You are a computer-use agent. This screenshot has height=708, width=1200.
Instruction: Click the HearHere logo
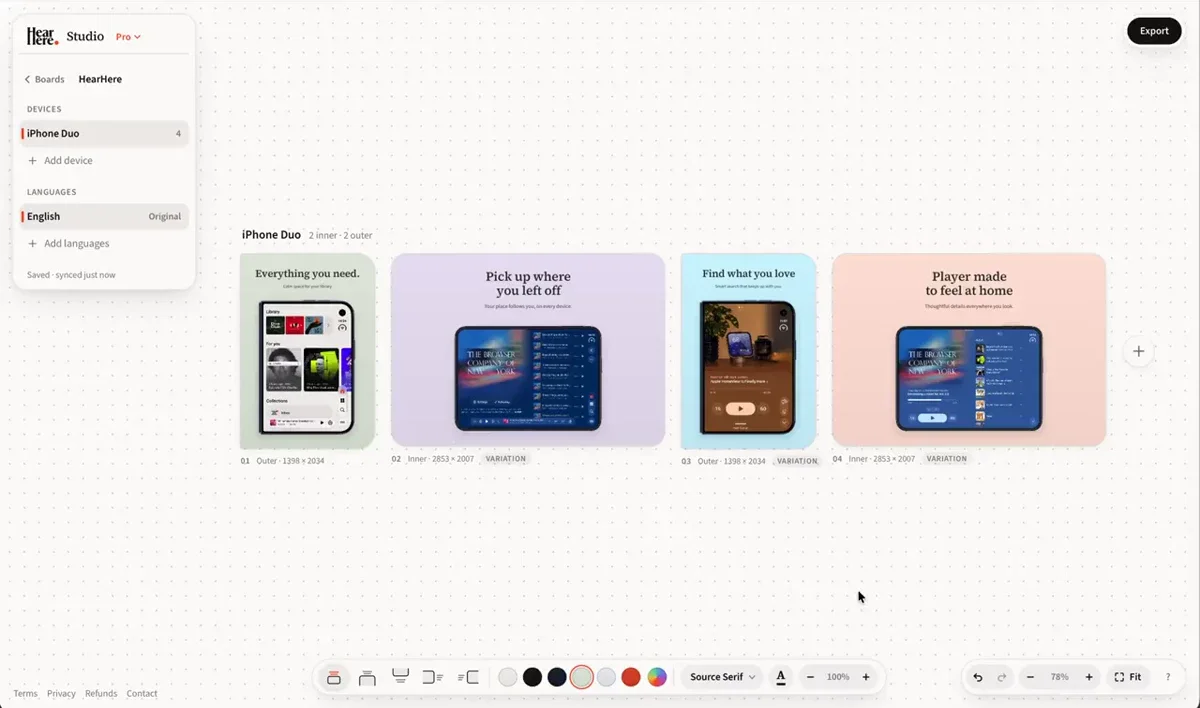42,36
